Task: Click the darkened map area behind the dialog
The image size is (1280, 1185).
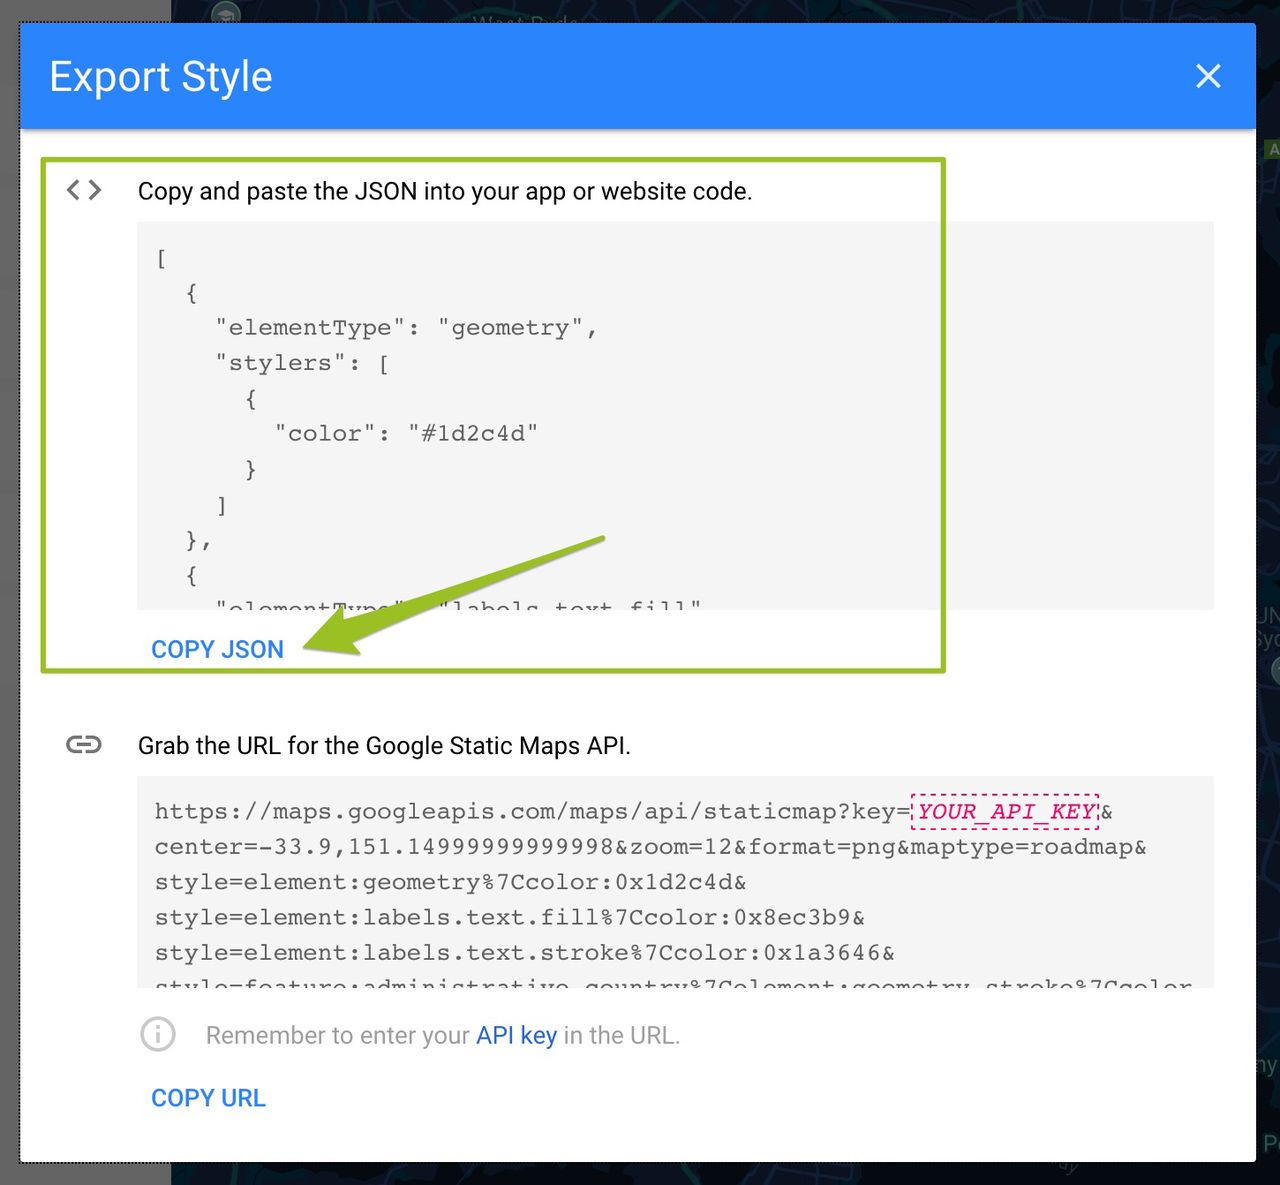Action: pos(1268,600)
